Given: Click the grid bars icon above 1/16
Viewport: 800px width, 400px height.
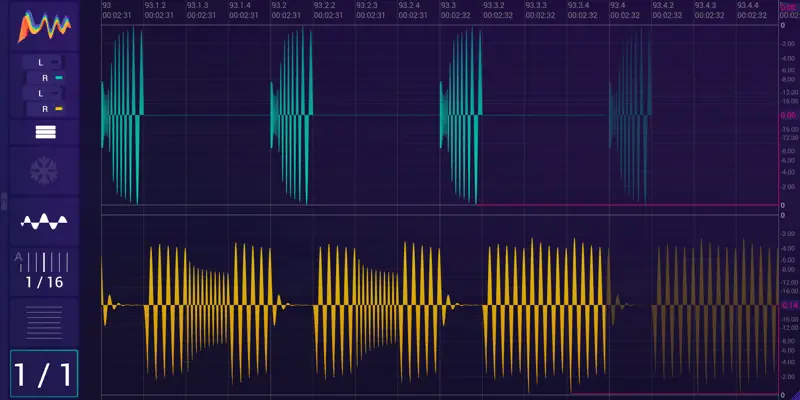Looking at the screenshot, I should pyautogui.click(x=48, y=262).
